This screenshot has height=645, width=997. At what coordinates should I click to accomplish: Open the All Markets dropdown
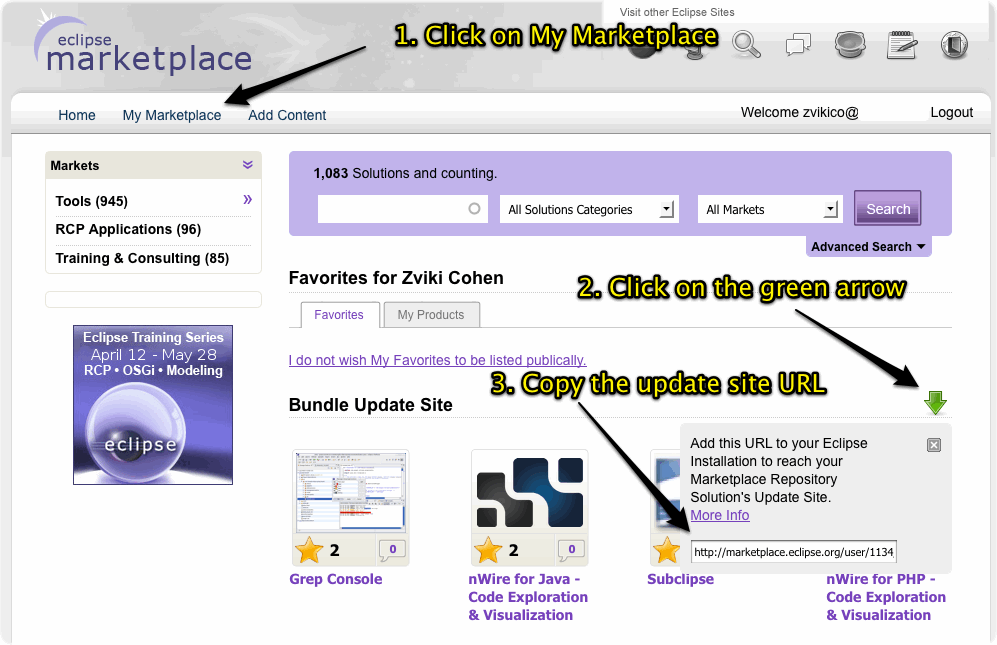pos(770,209)
